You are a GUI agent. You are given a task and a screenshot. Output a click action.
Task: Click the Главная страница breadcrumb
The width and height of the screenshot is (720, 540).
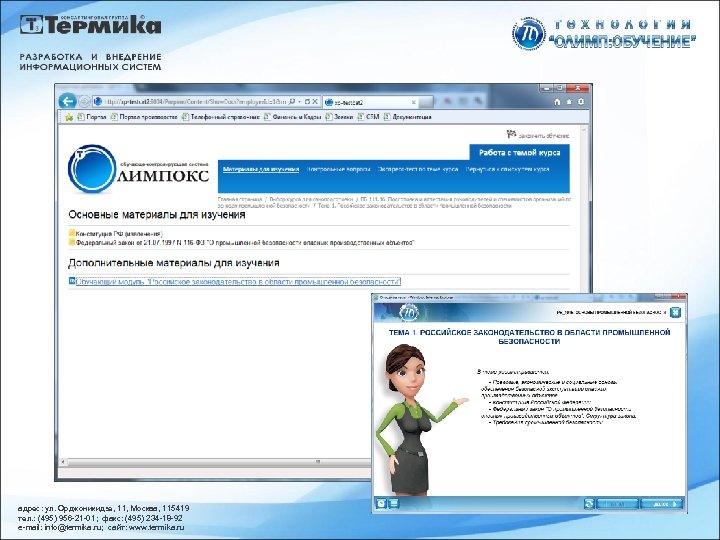[239, 200]
